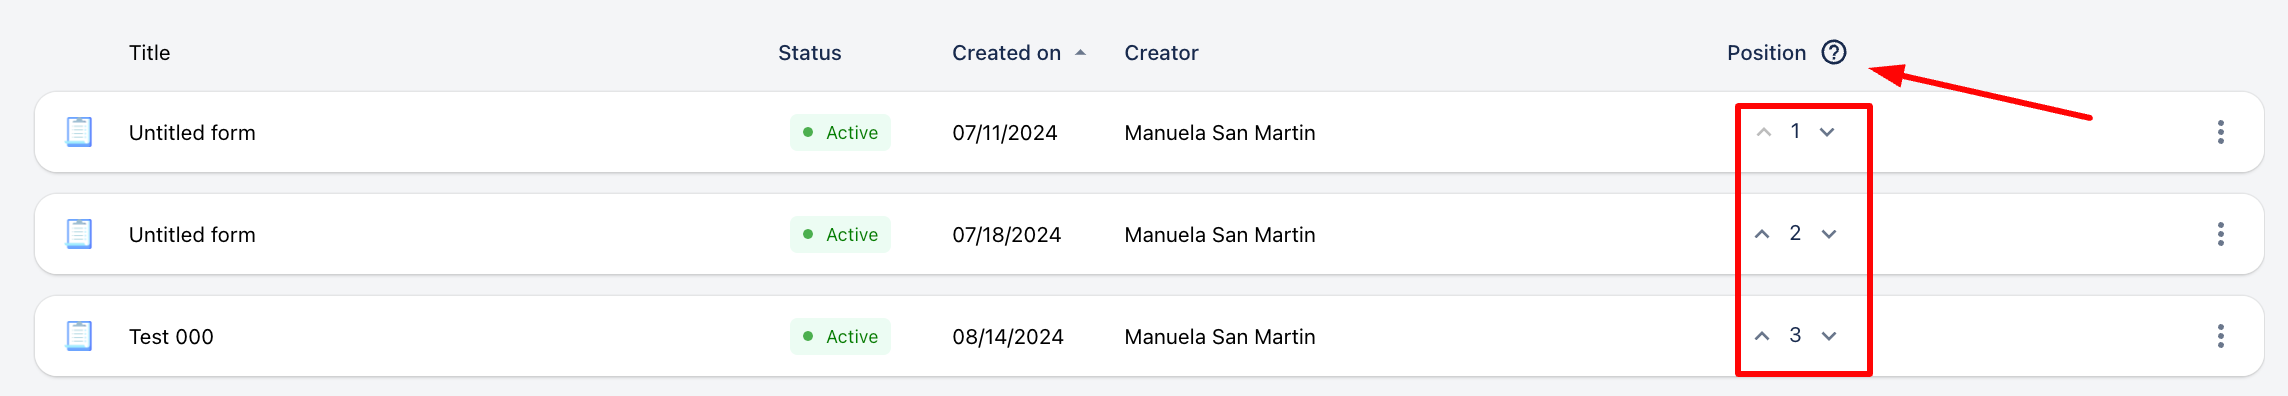Toggle the Created on sort arrow
The width and height of the screenshot is (2288, 396).
(1080, 53)
